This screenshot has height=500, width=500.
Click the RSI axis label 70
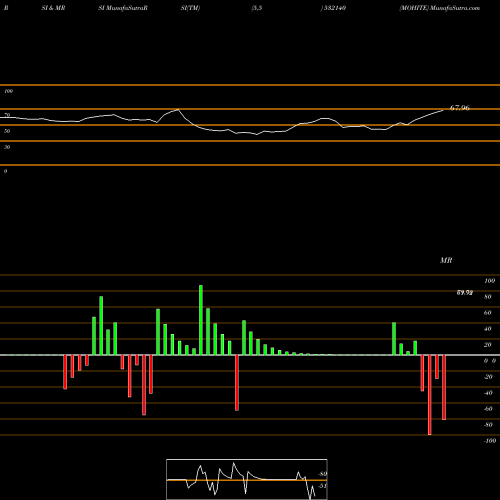[7, 115]
